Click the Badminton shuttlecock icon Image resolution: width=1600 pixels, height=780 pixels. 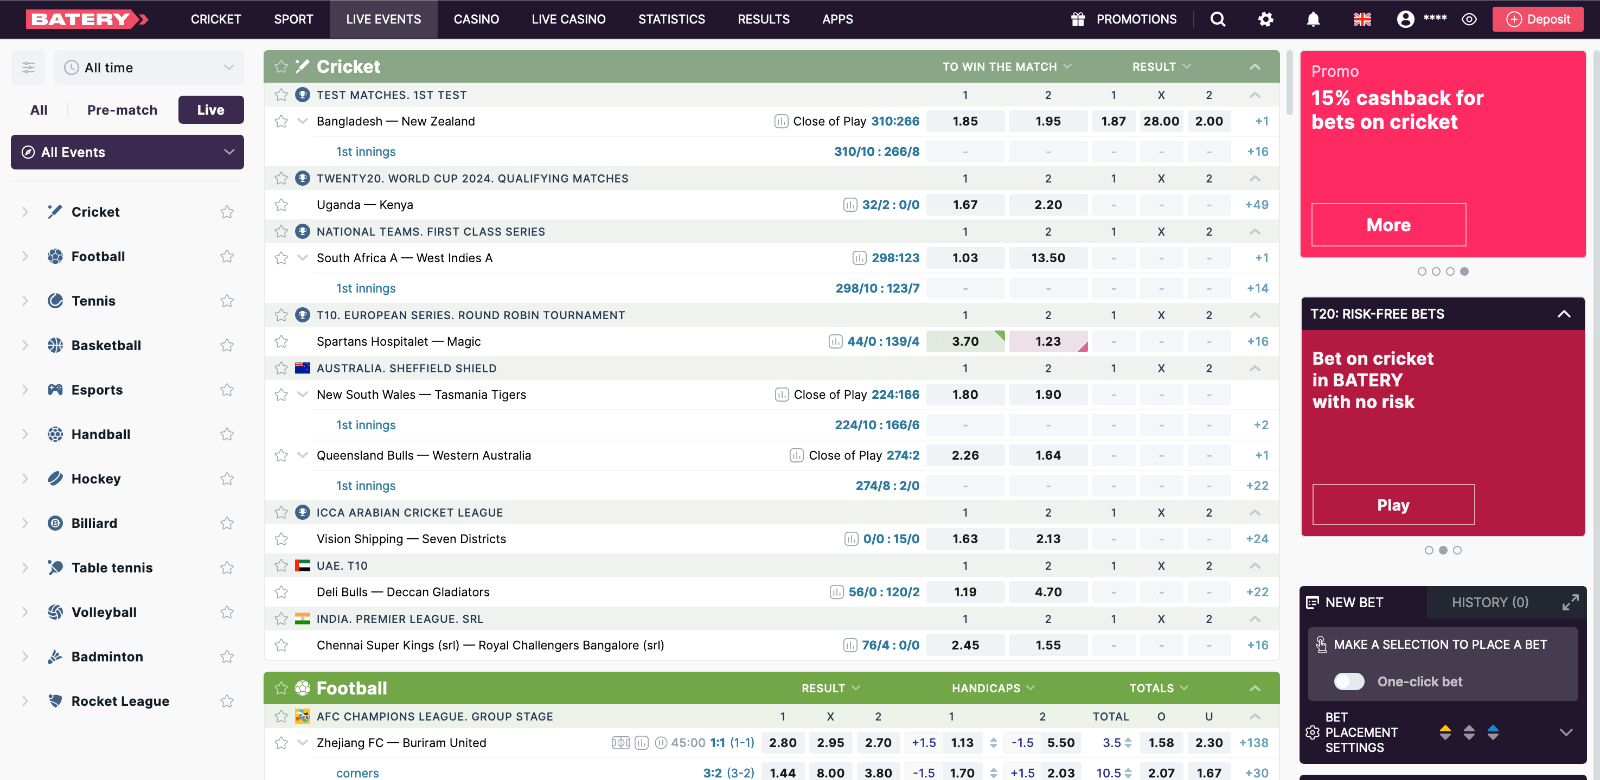[x=55, y=657]
